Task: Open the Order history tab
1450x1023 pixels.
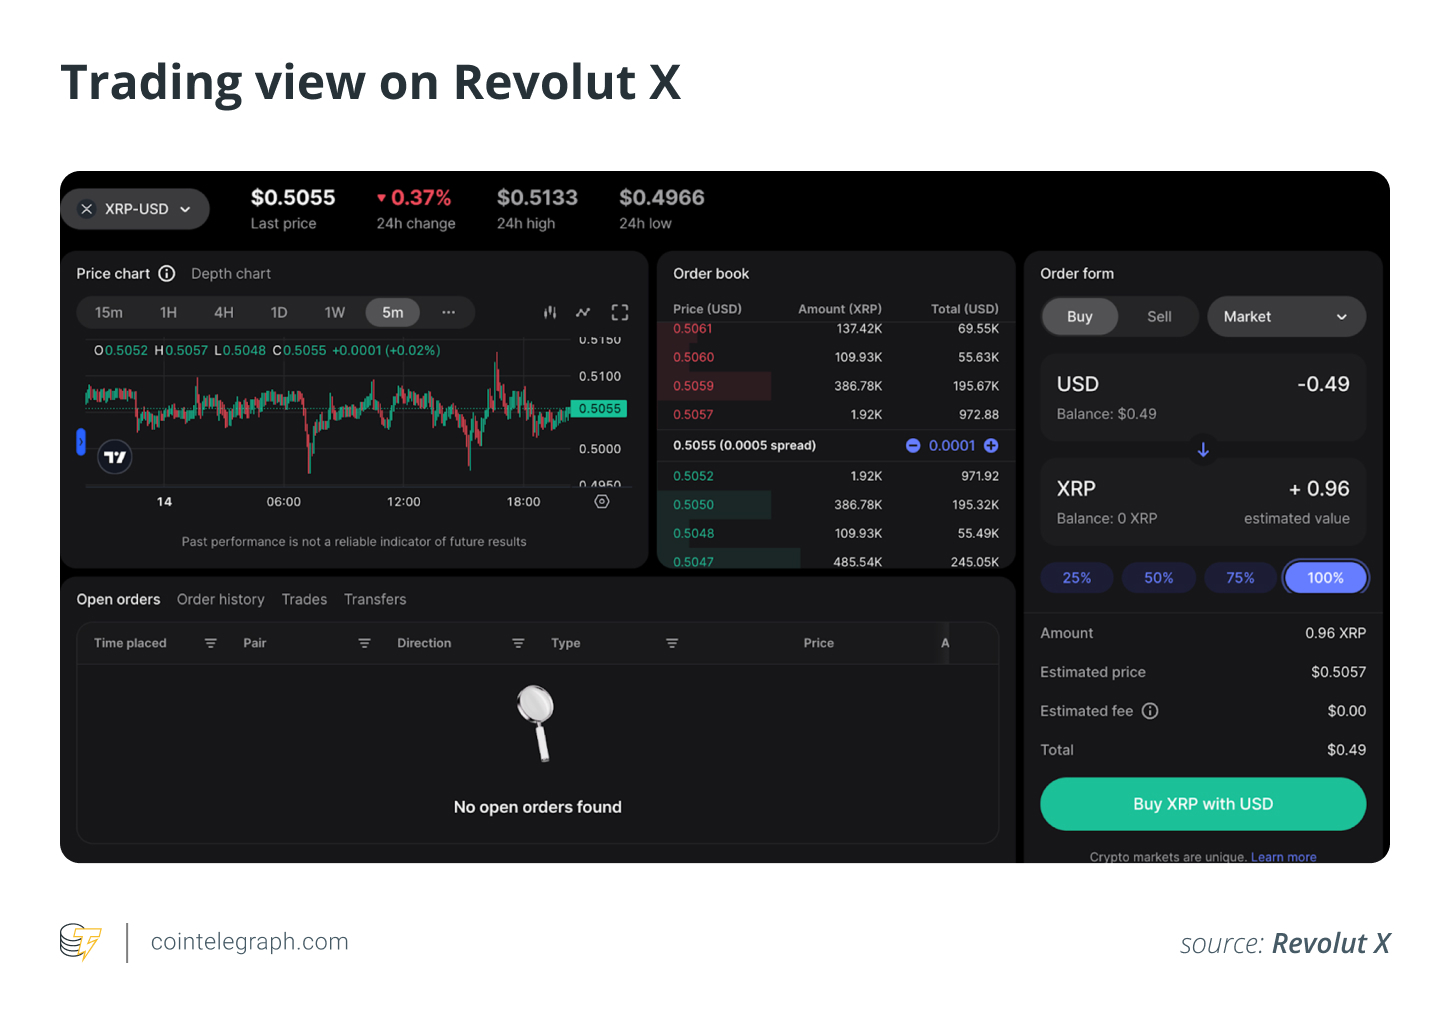Action: (221, 599)
